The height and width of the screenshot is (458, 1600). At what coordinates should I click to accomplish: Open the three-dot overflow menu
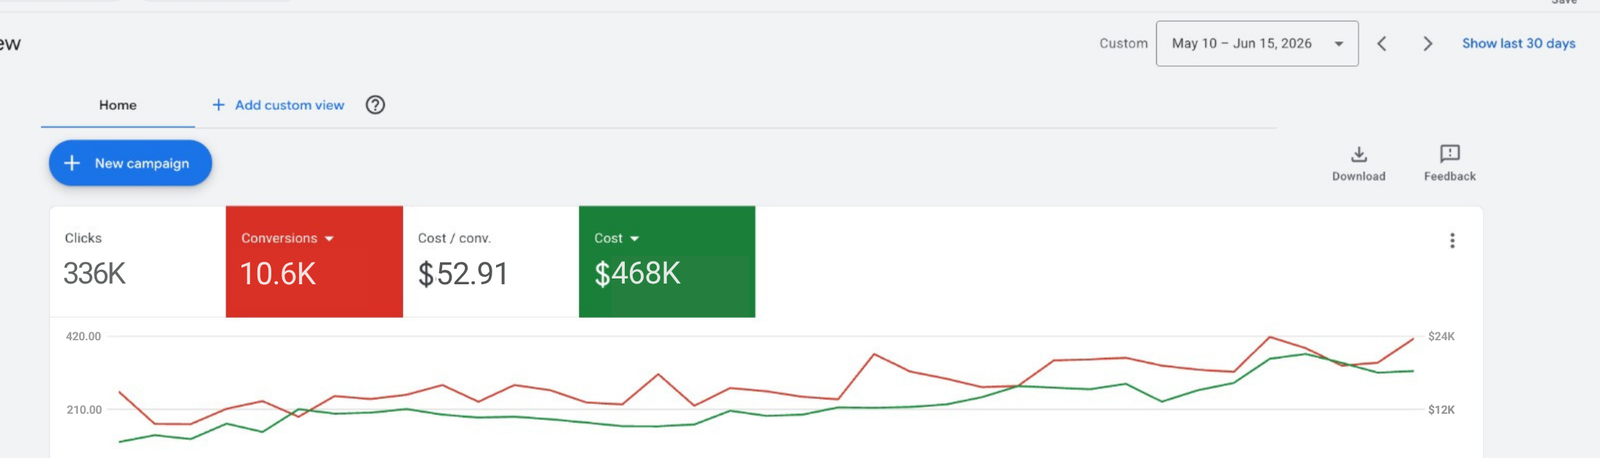tap(1452, 241)
